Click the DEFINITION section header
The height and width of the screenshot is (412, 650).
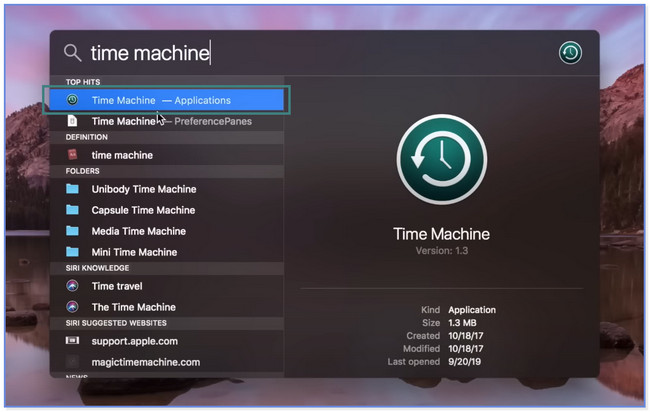[x=87, y=137]
